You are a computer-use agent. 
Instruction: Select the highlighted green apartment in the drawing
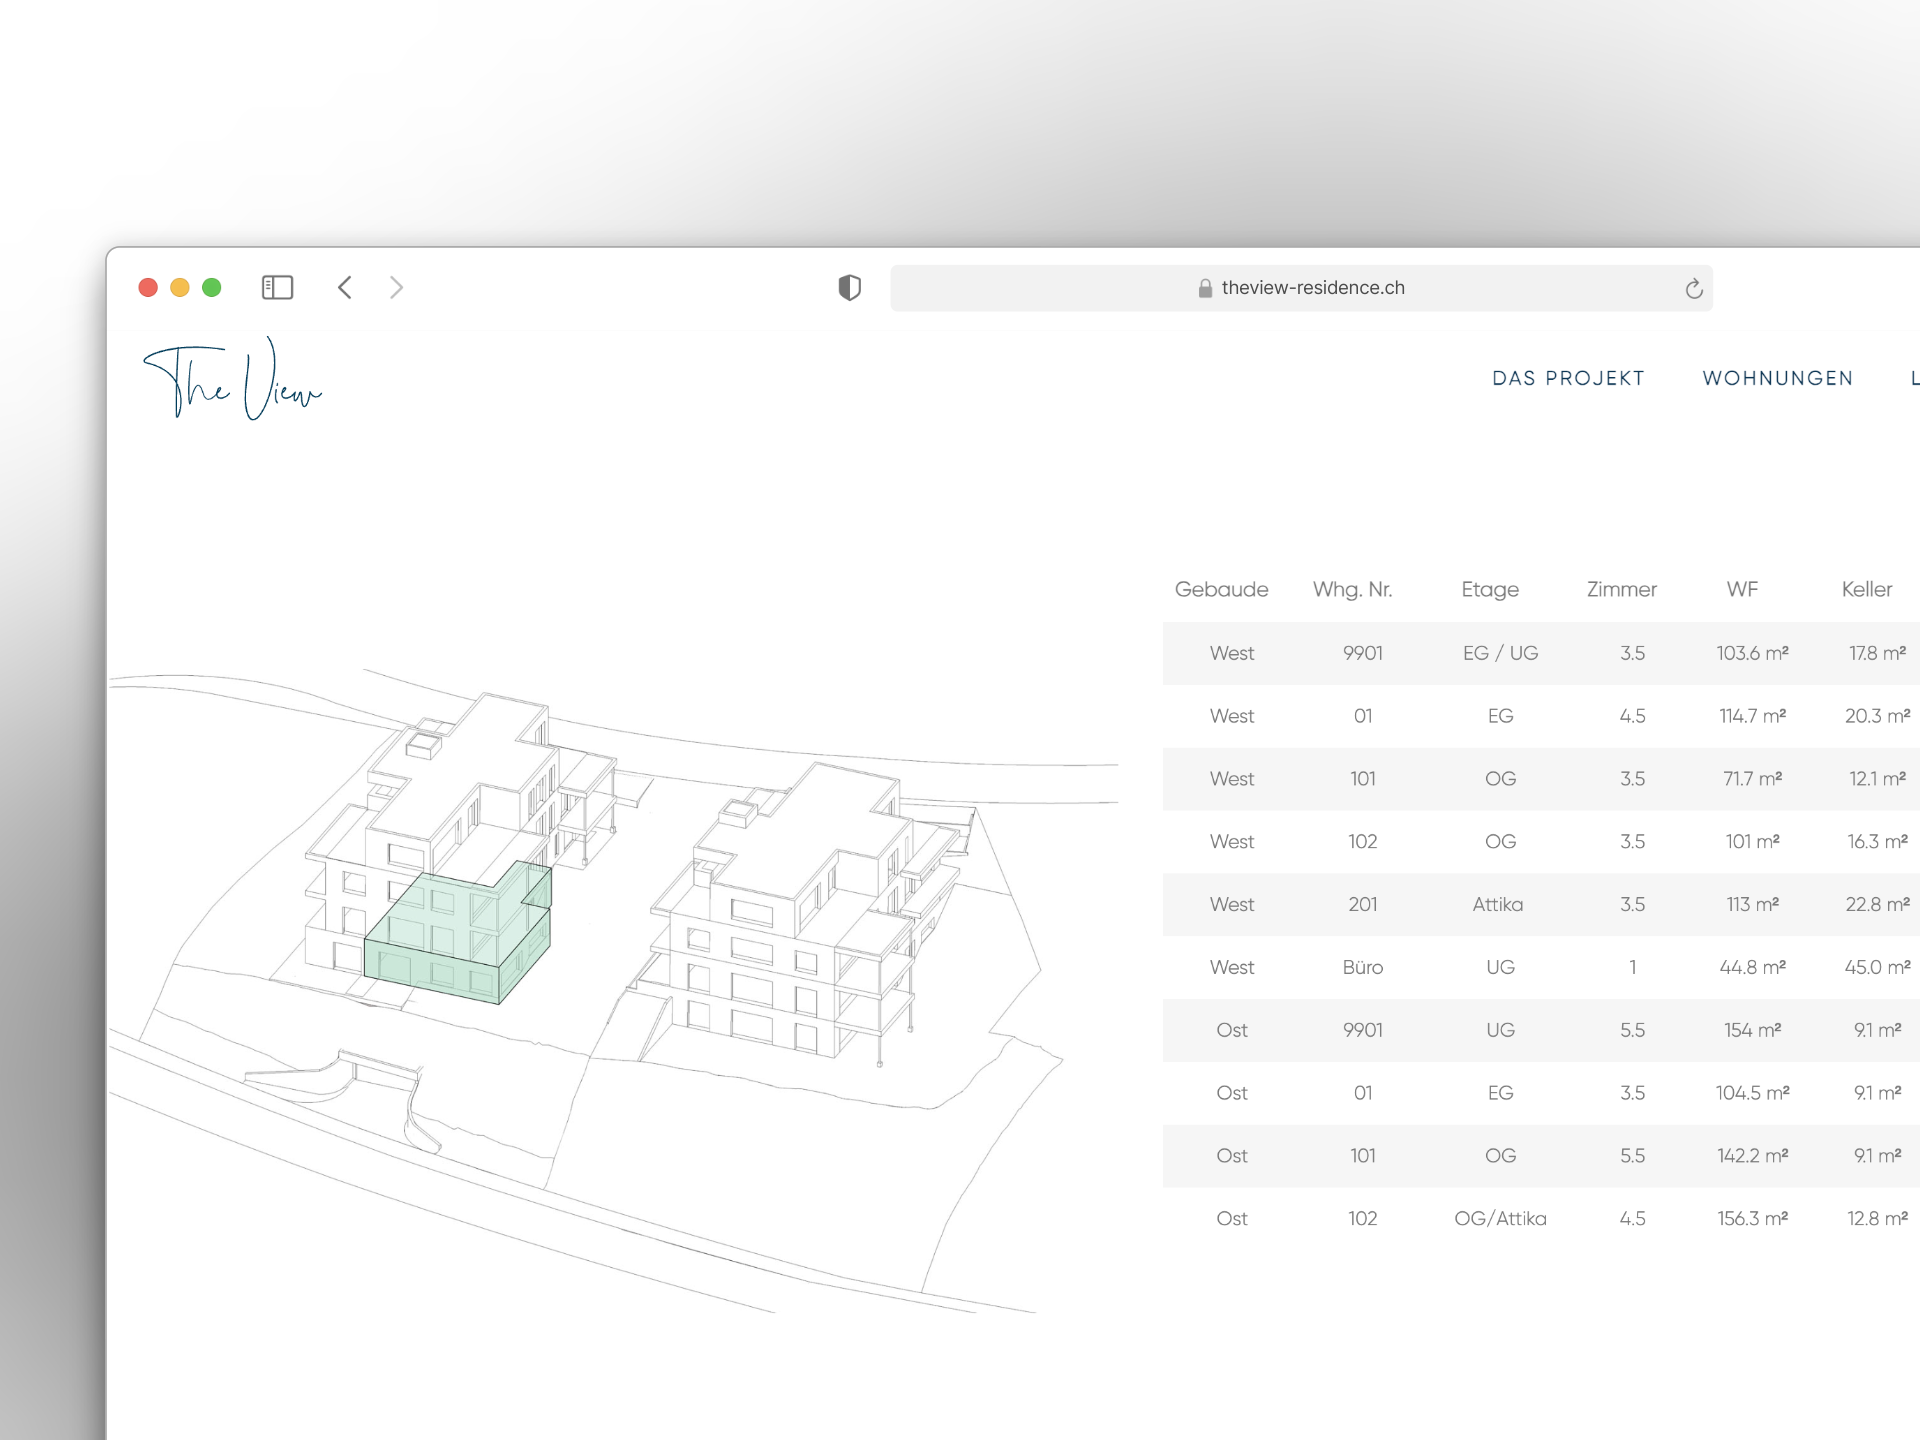457,932
